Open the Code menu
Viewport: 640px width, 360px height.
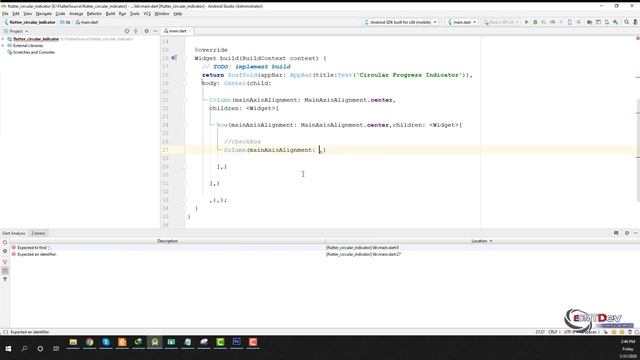click(60, 13)
